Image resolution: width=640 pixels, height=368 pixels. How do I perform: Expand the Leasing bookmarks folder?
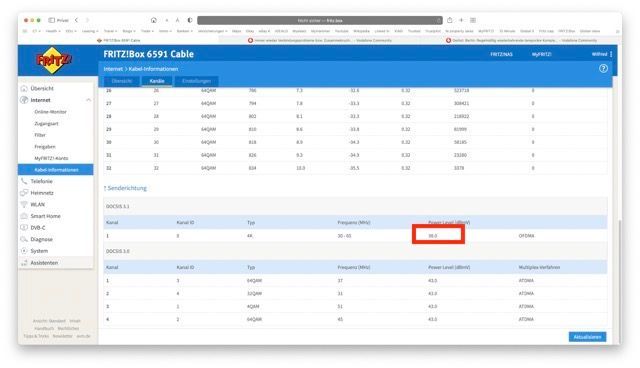[89, 31]
